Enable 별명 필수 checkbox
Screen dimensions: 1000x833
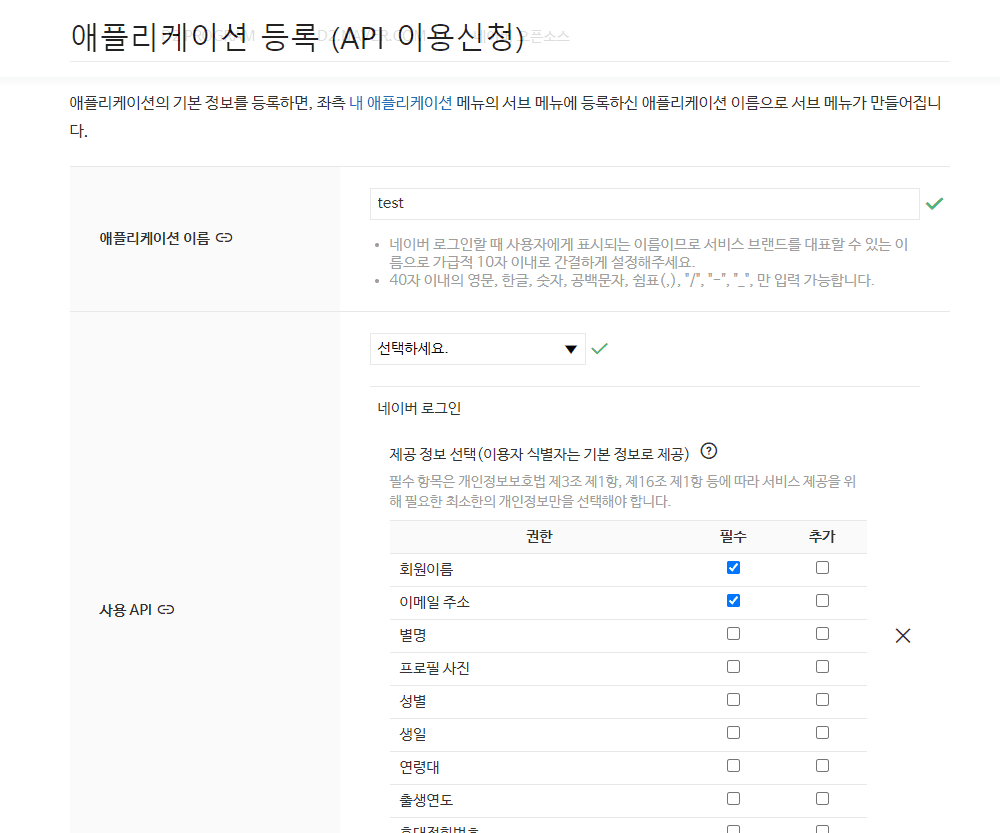tap(733, 634)
